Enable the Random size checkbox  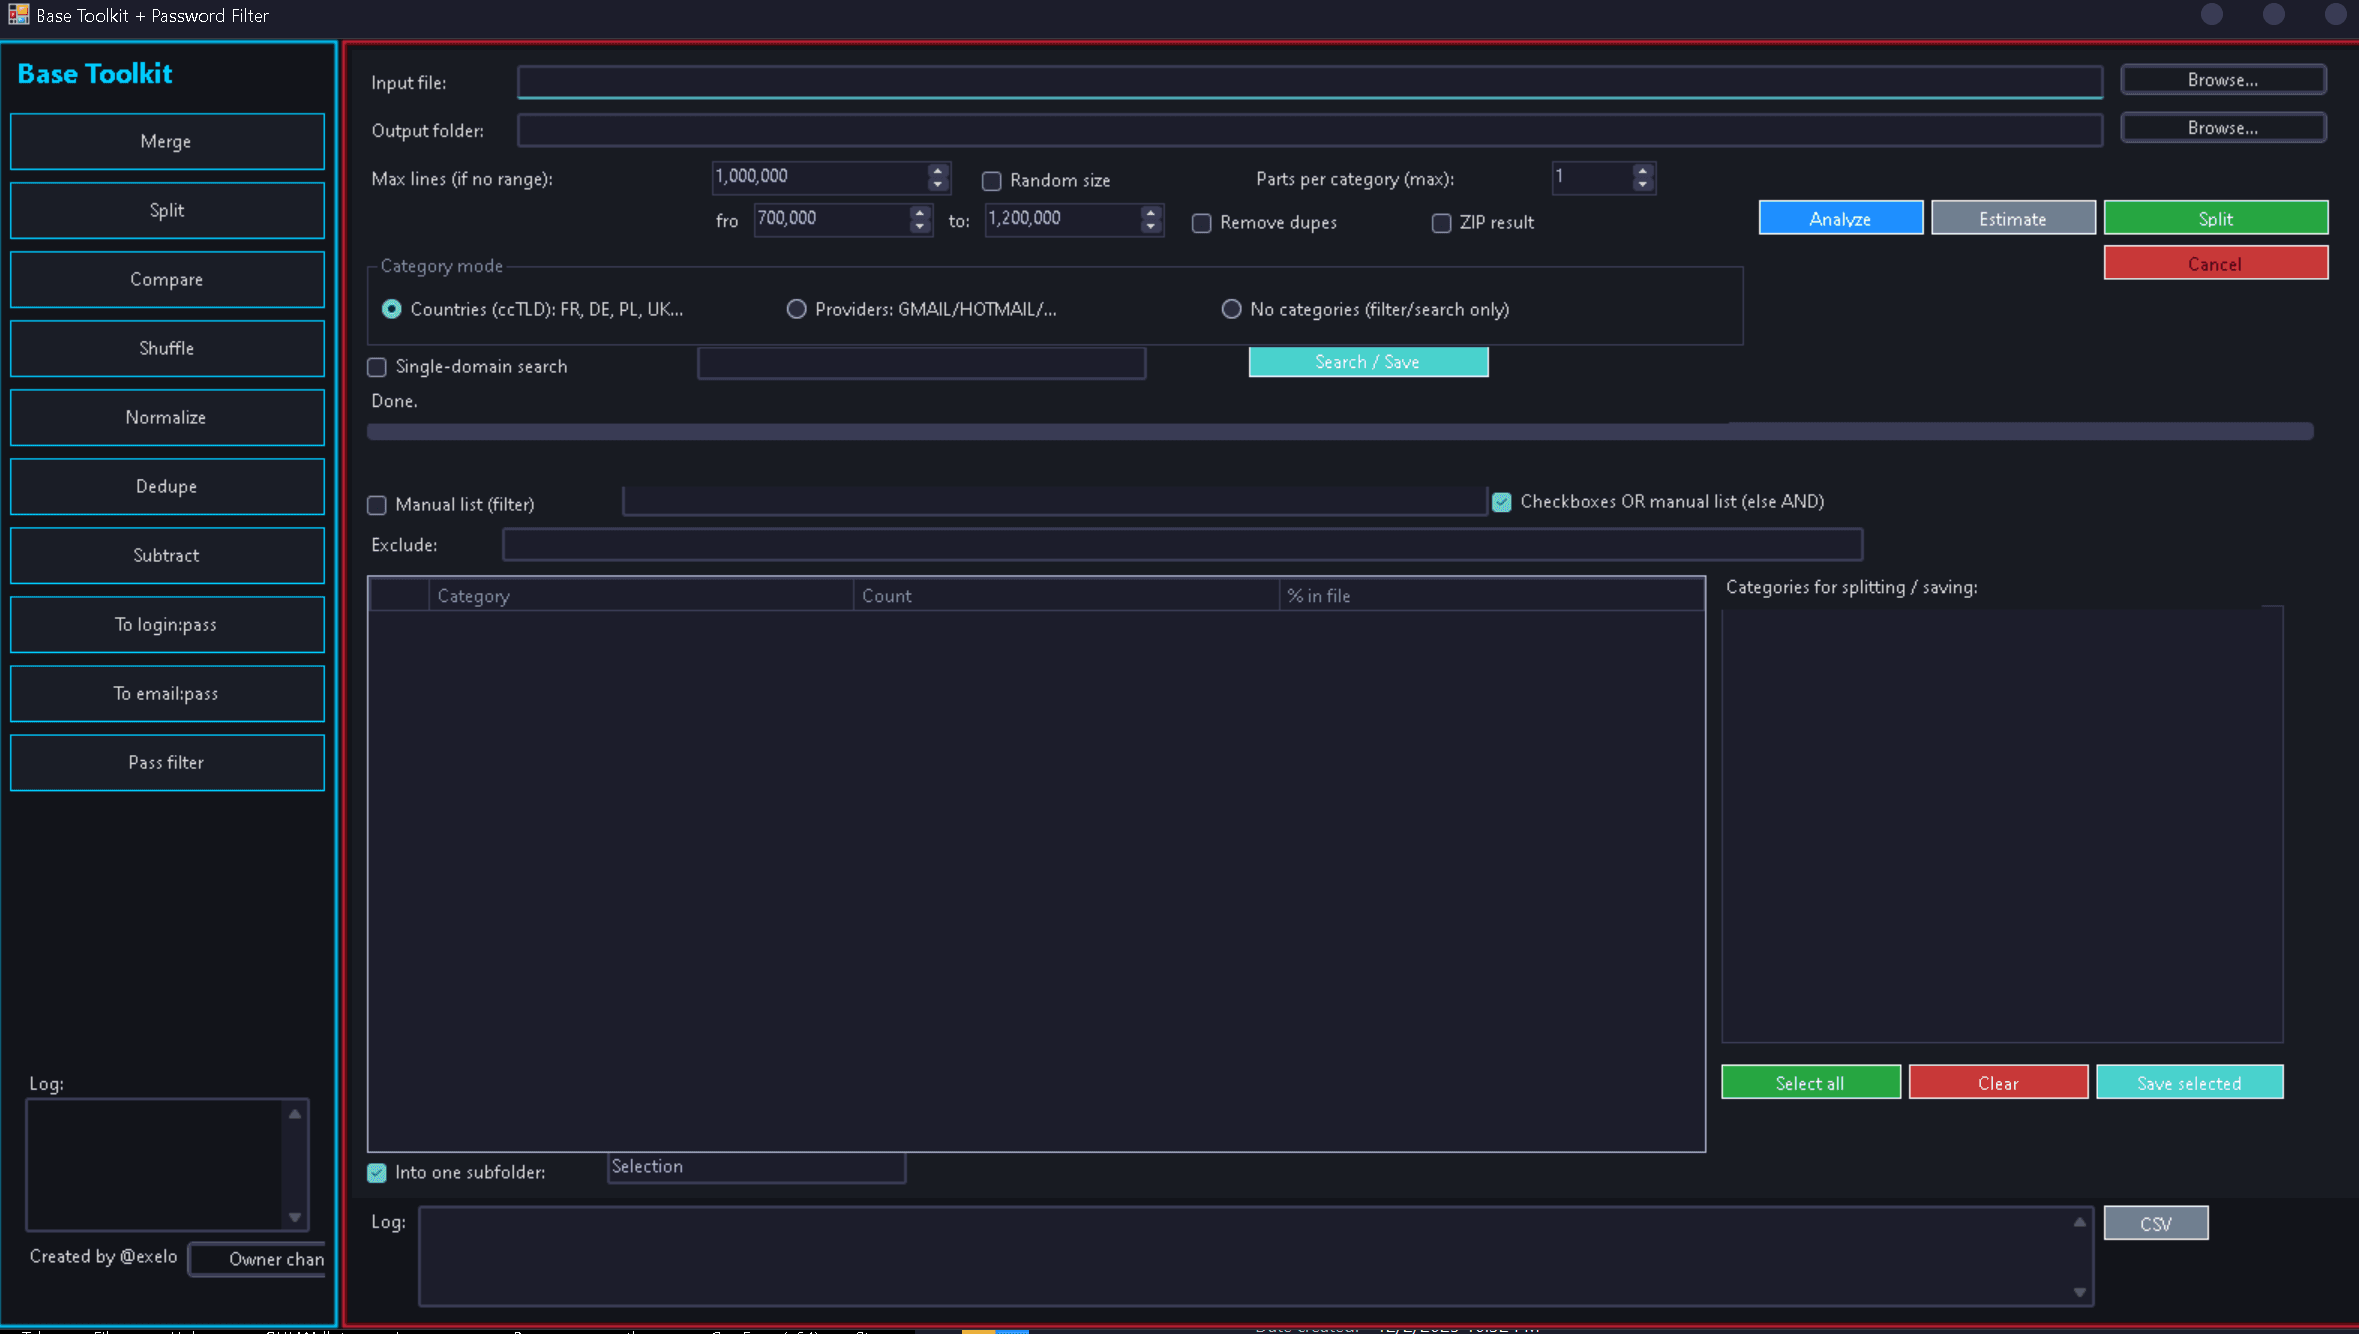point(991,181)
